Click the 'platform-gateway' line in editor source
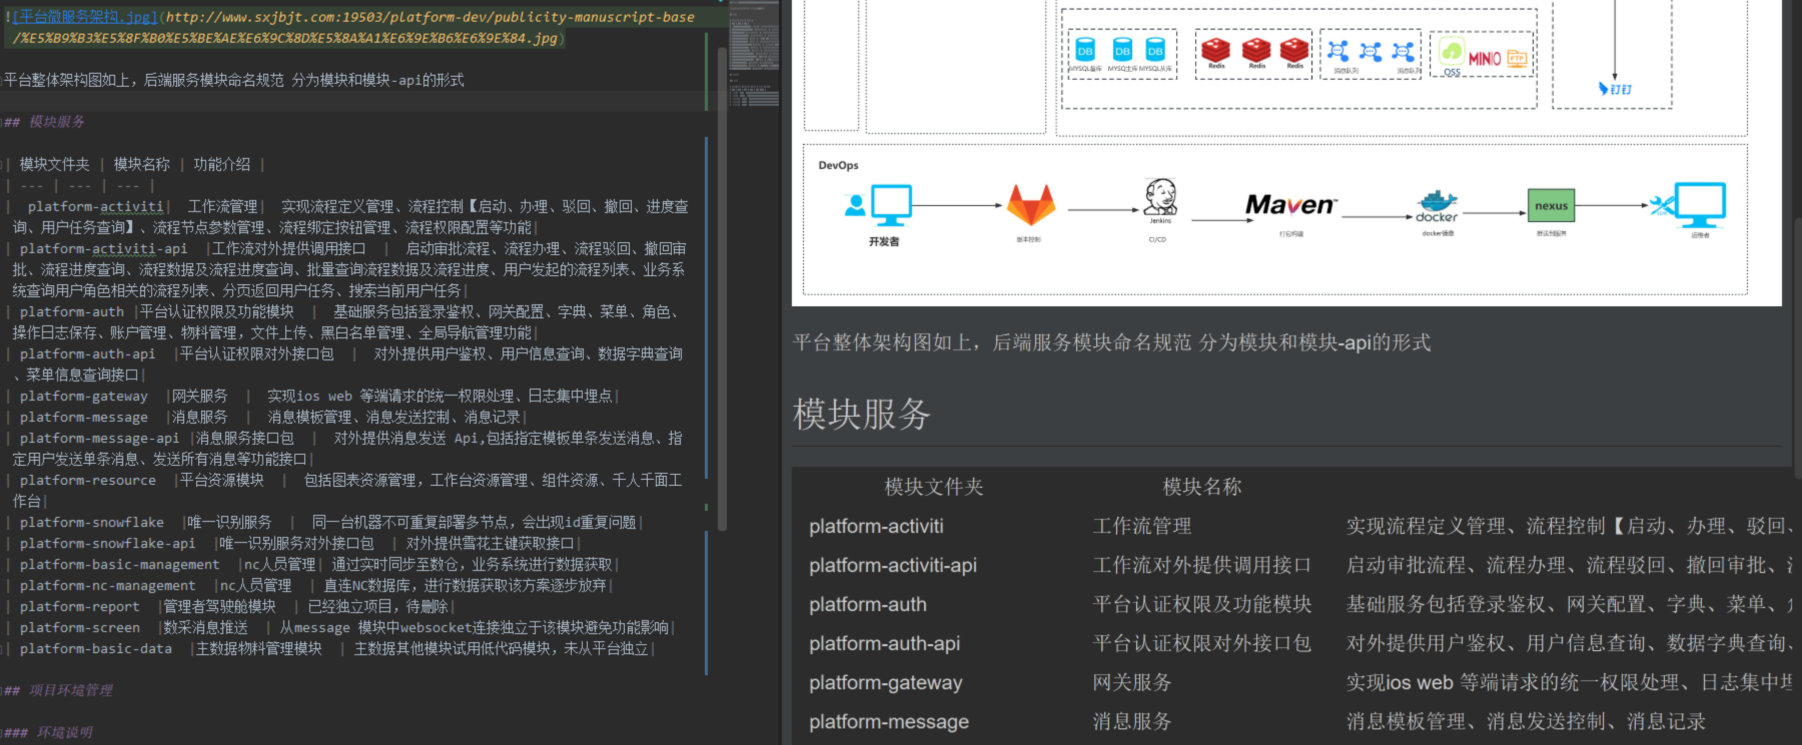 pyautogui.click(x=315, y=396)
